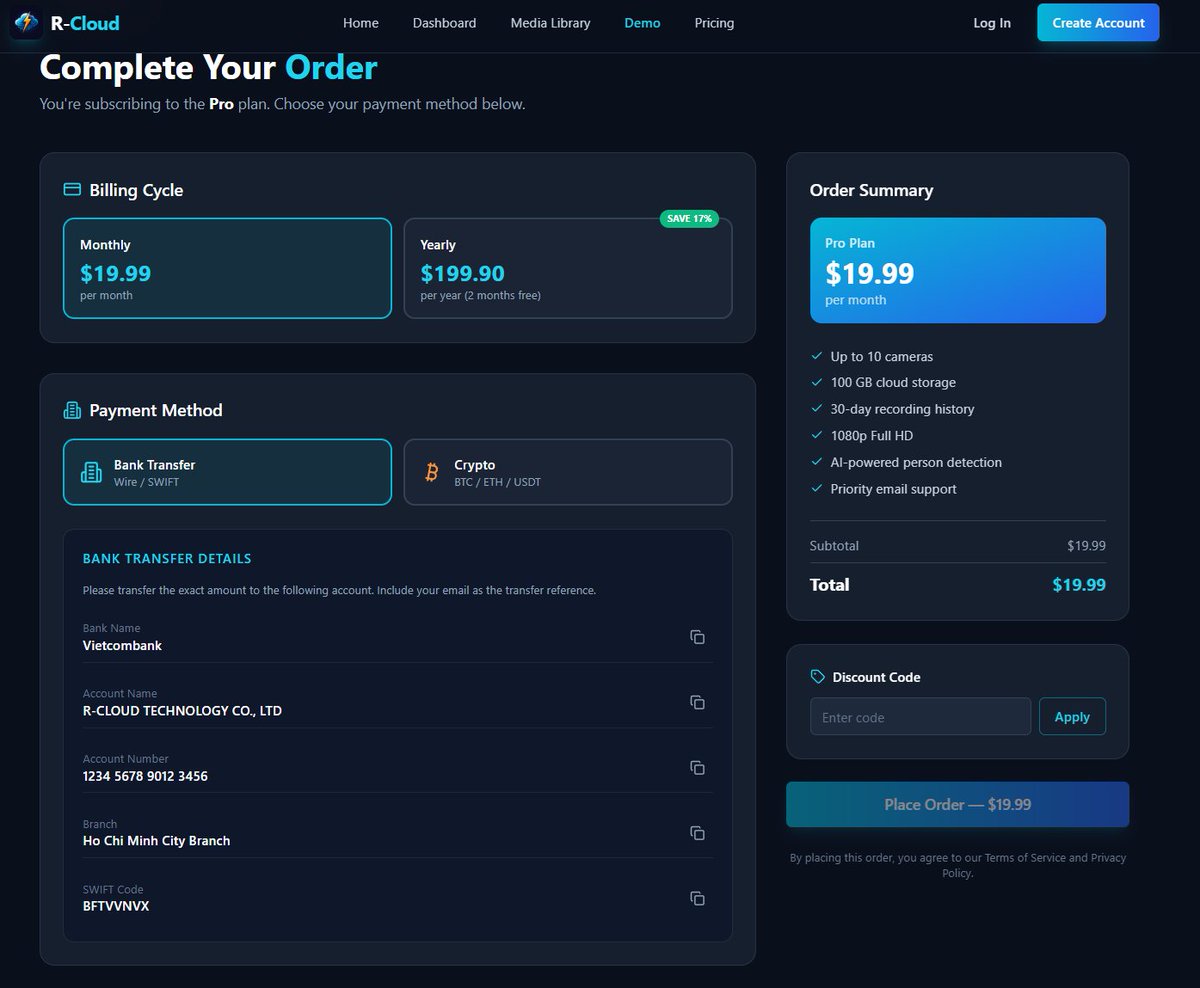Click the Discount Code tag icon
This screenshot has width=1200, height=988.
tap(818, 677)
